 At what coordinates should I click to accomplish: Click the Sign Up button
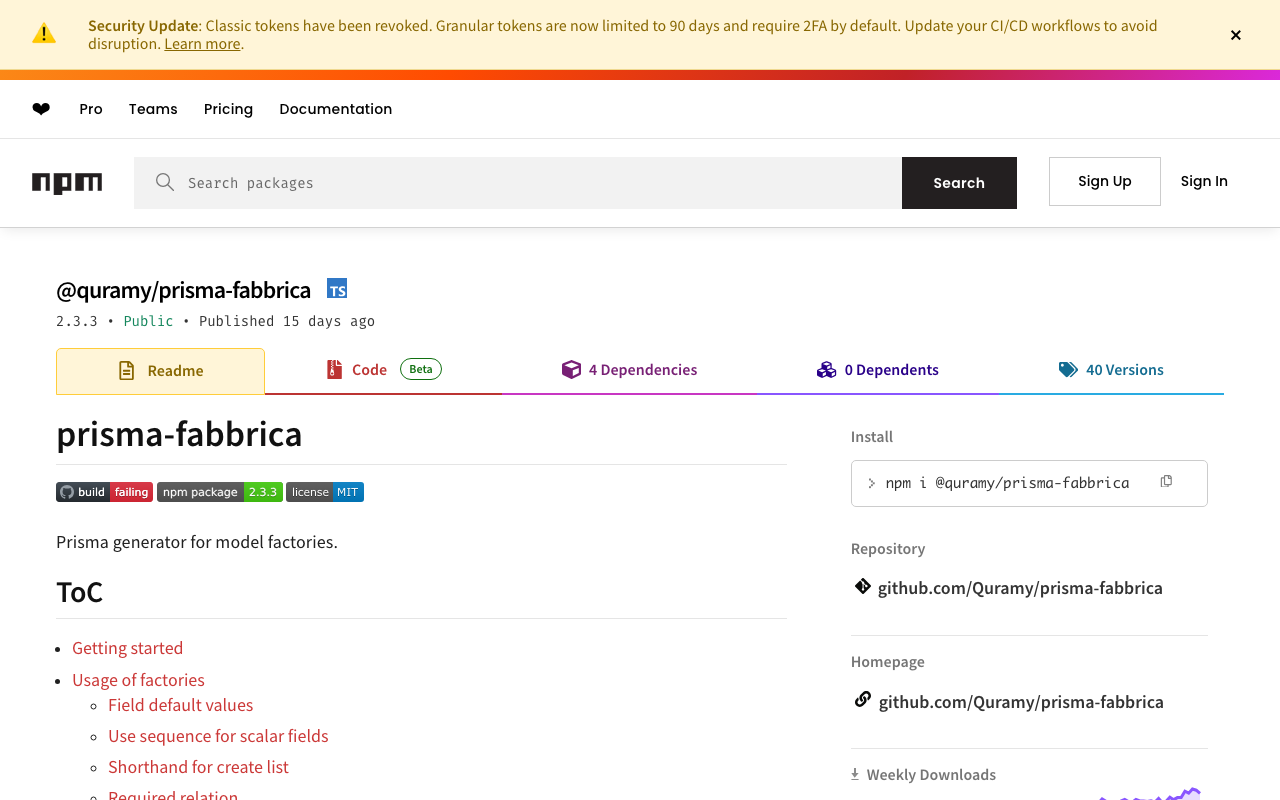click(x=1104, y=181)
